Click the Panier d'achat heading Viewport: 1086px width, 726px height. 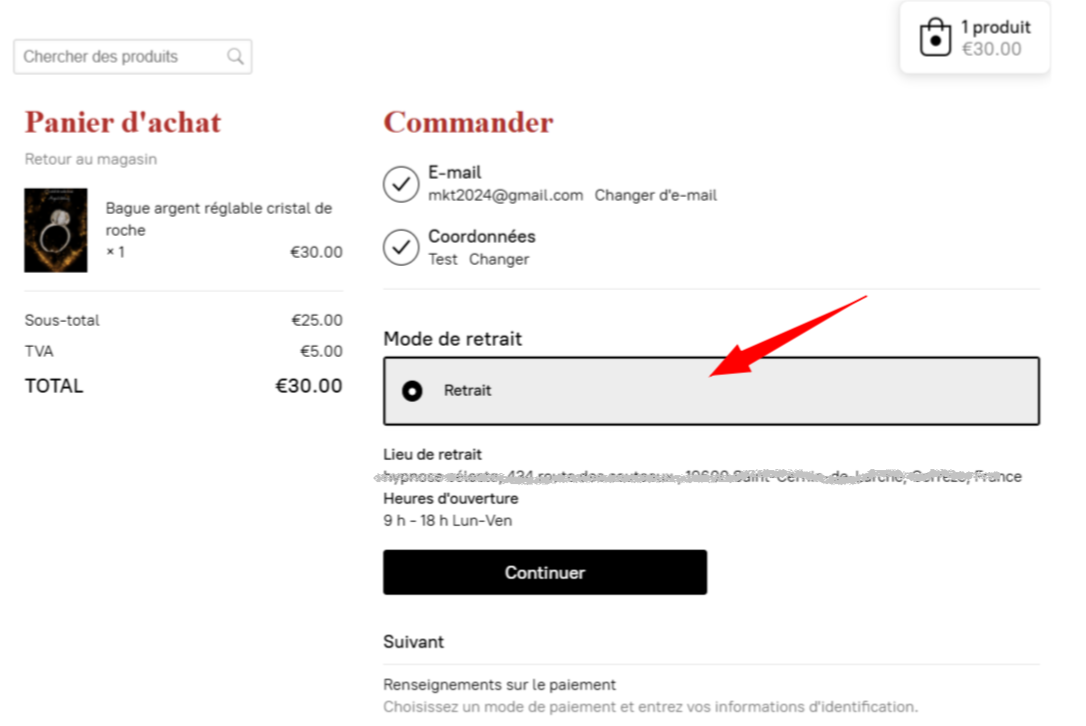point(123,123)
